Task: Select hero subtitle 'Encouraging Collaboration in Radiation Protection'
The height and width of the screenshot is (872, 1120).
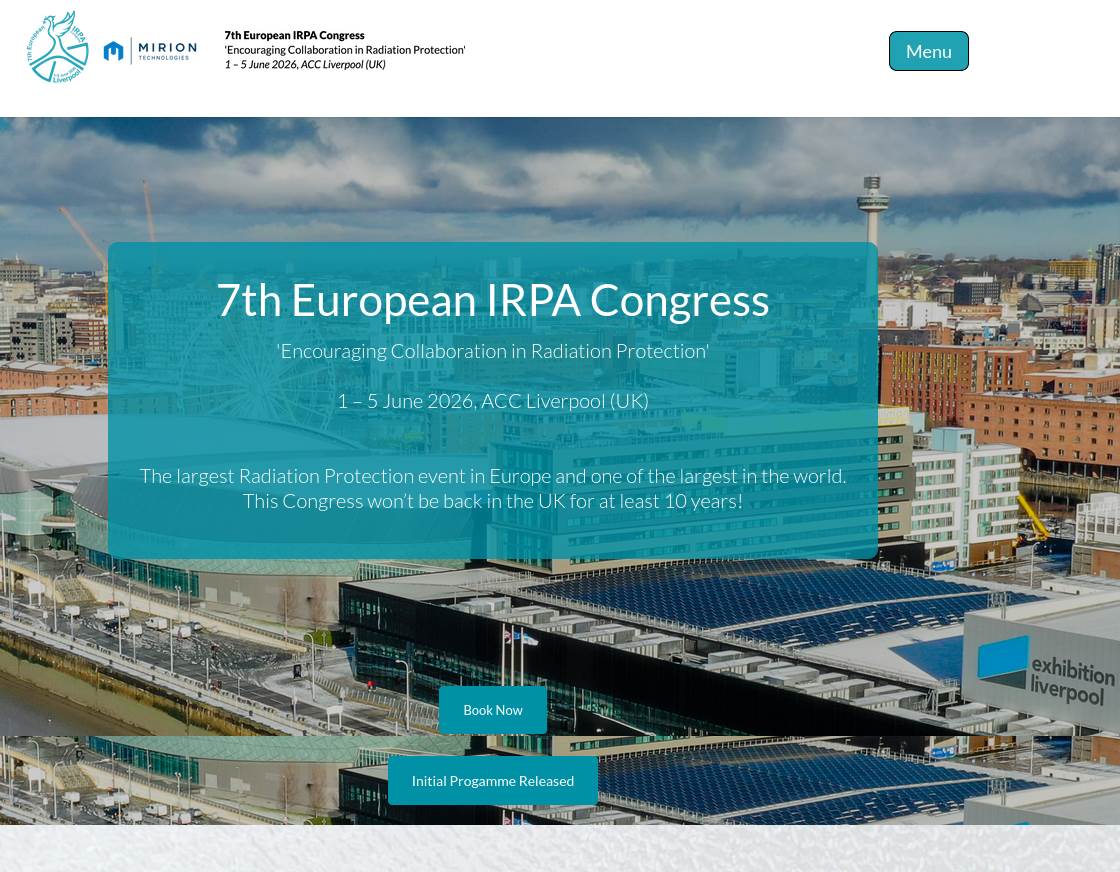Action: [492, 351]
